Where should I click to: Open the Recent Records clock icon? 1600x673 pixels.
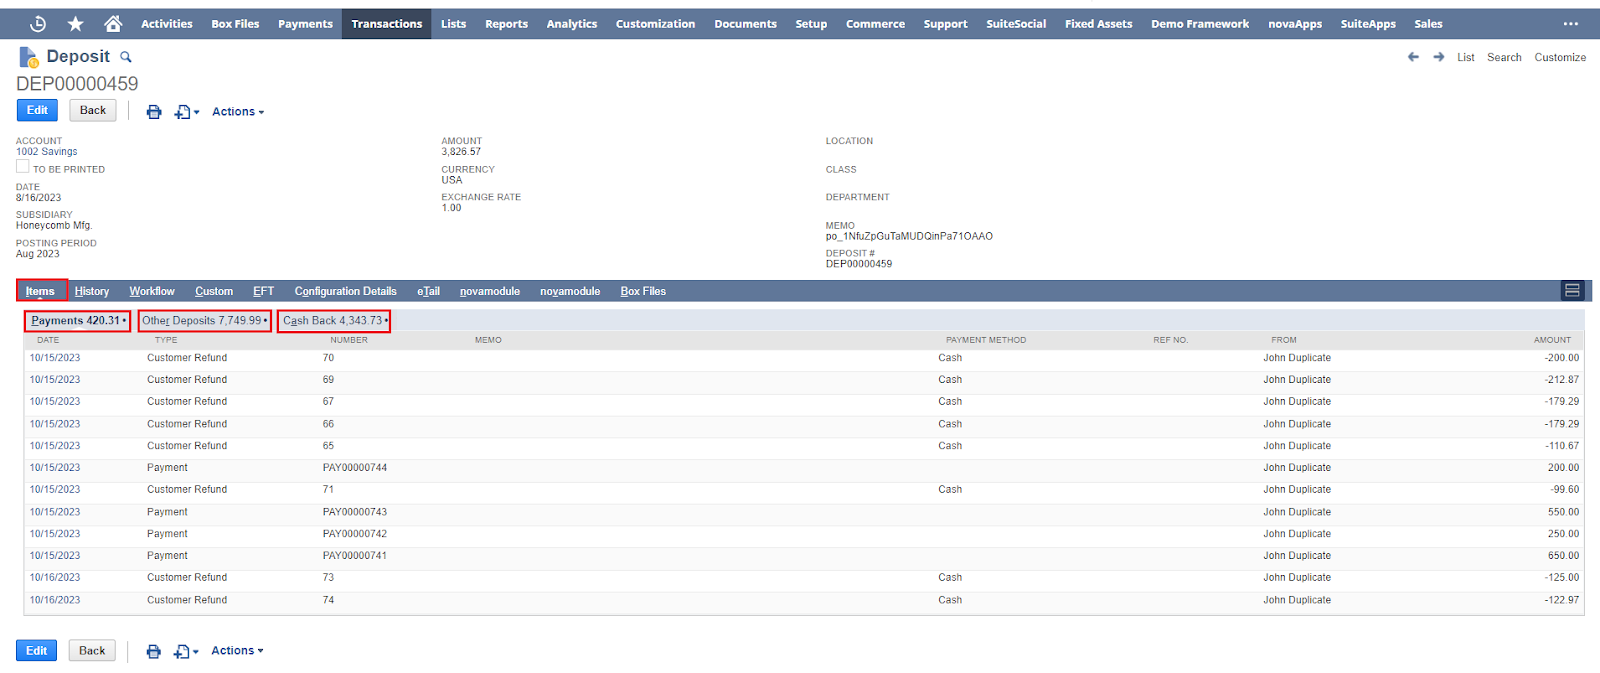38,24
